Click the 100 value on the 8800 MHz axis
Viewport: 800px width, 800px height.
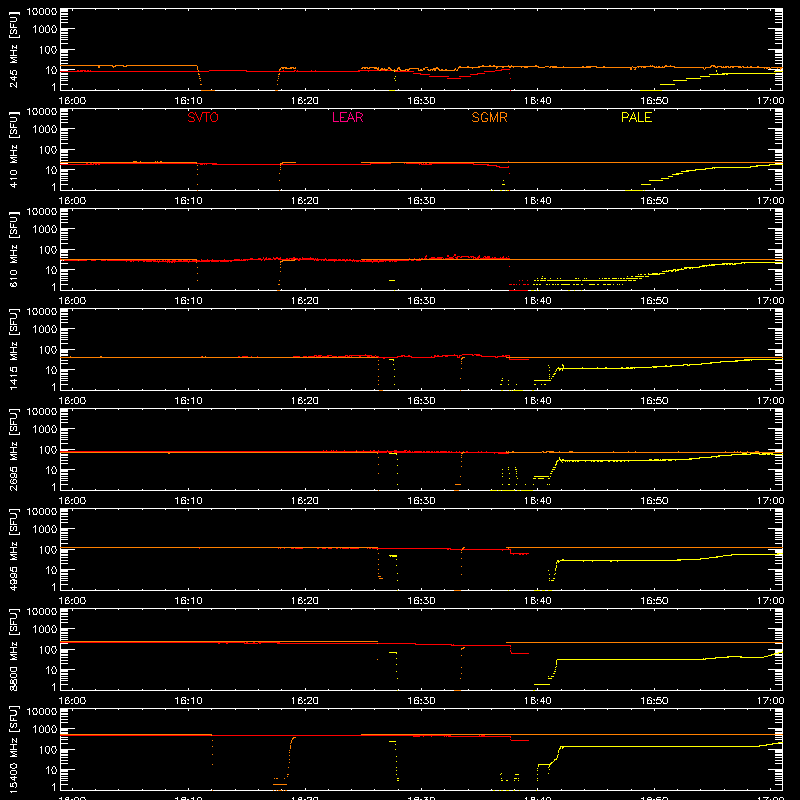coord(48,649)
